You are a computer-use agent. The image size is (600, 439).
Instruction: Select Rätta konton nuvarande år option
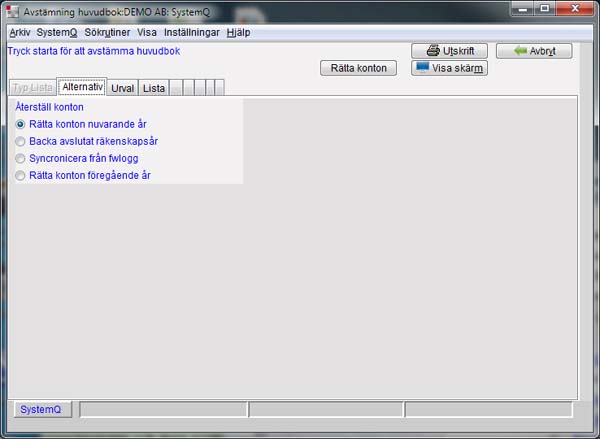pyautogui.click(x=21, y=124)
